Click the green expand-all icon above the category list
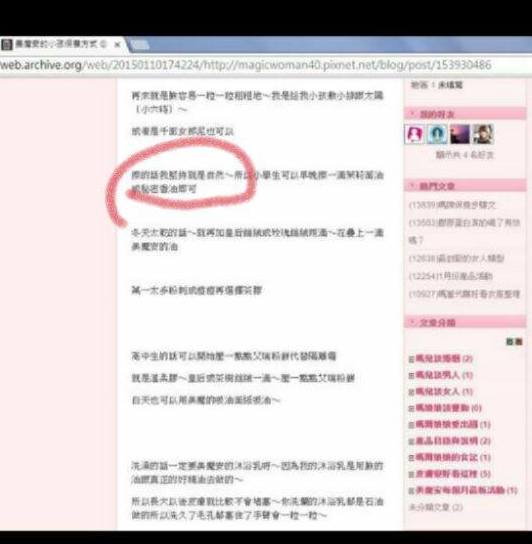 [509, 342]
